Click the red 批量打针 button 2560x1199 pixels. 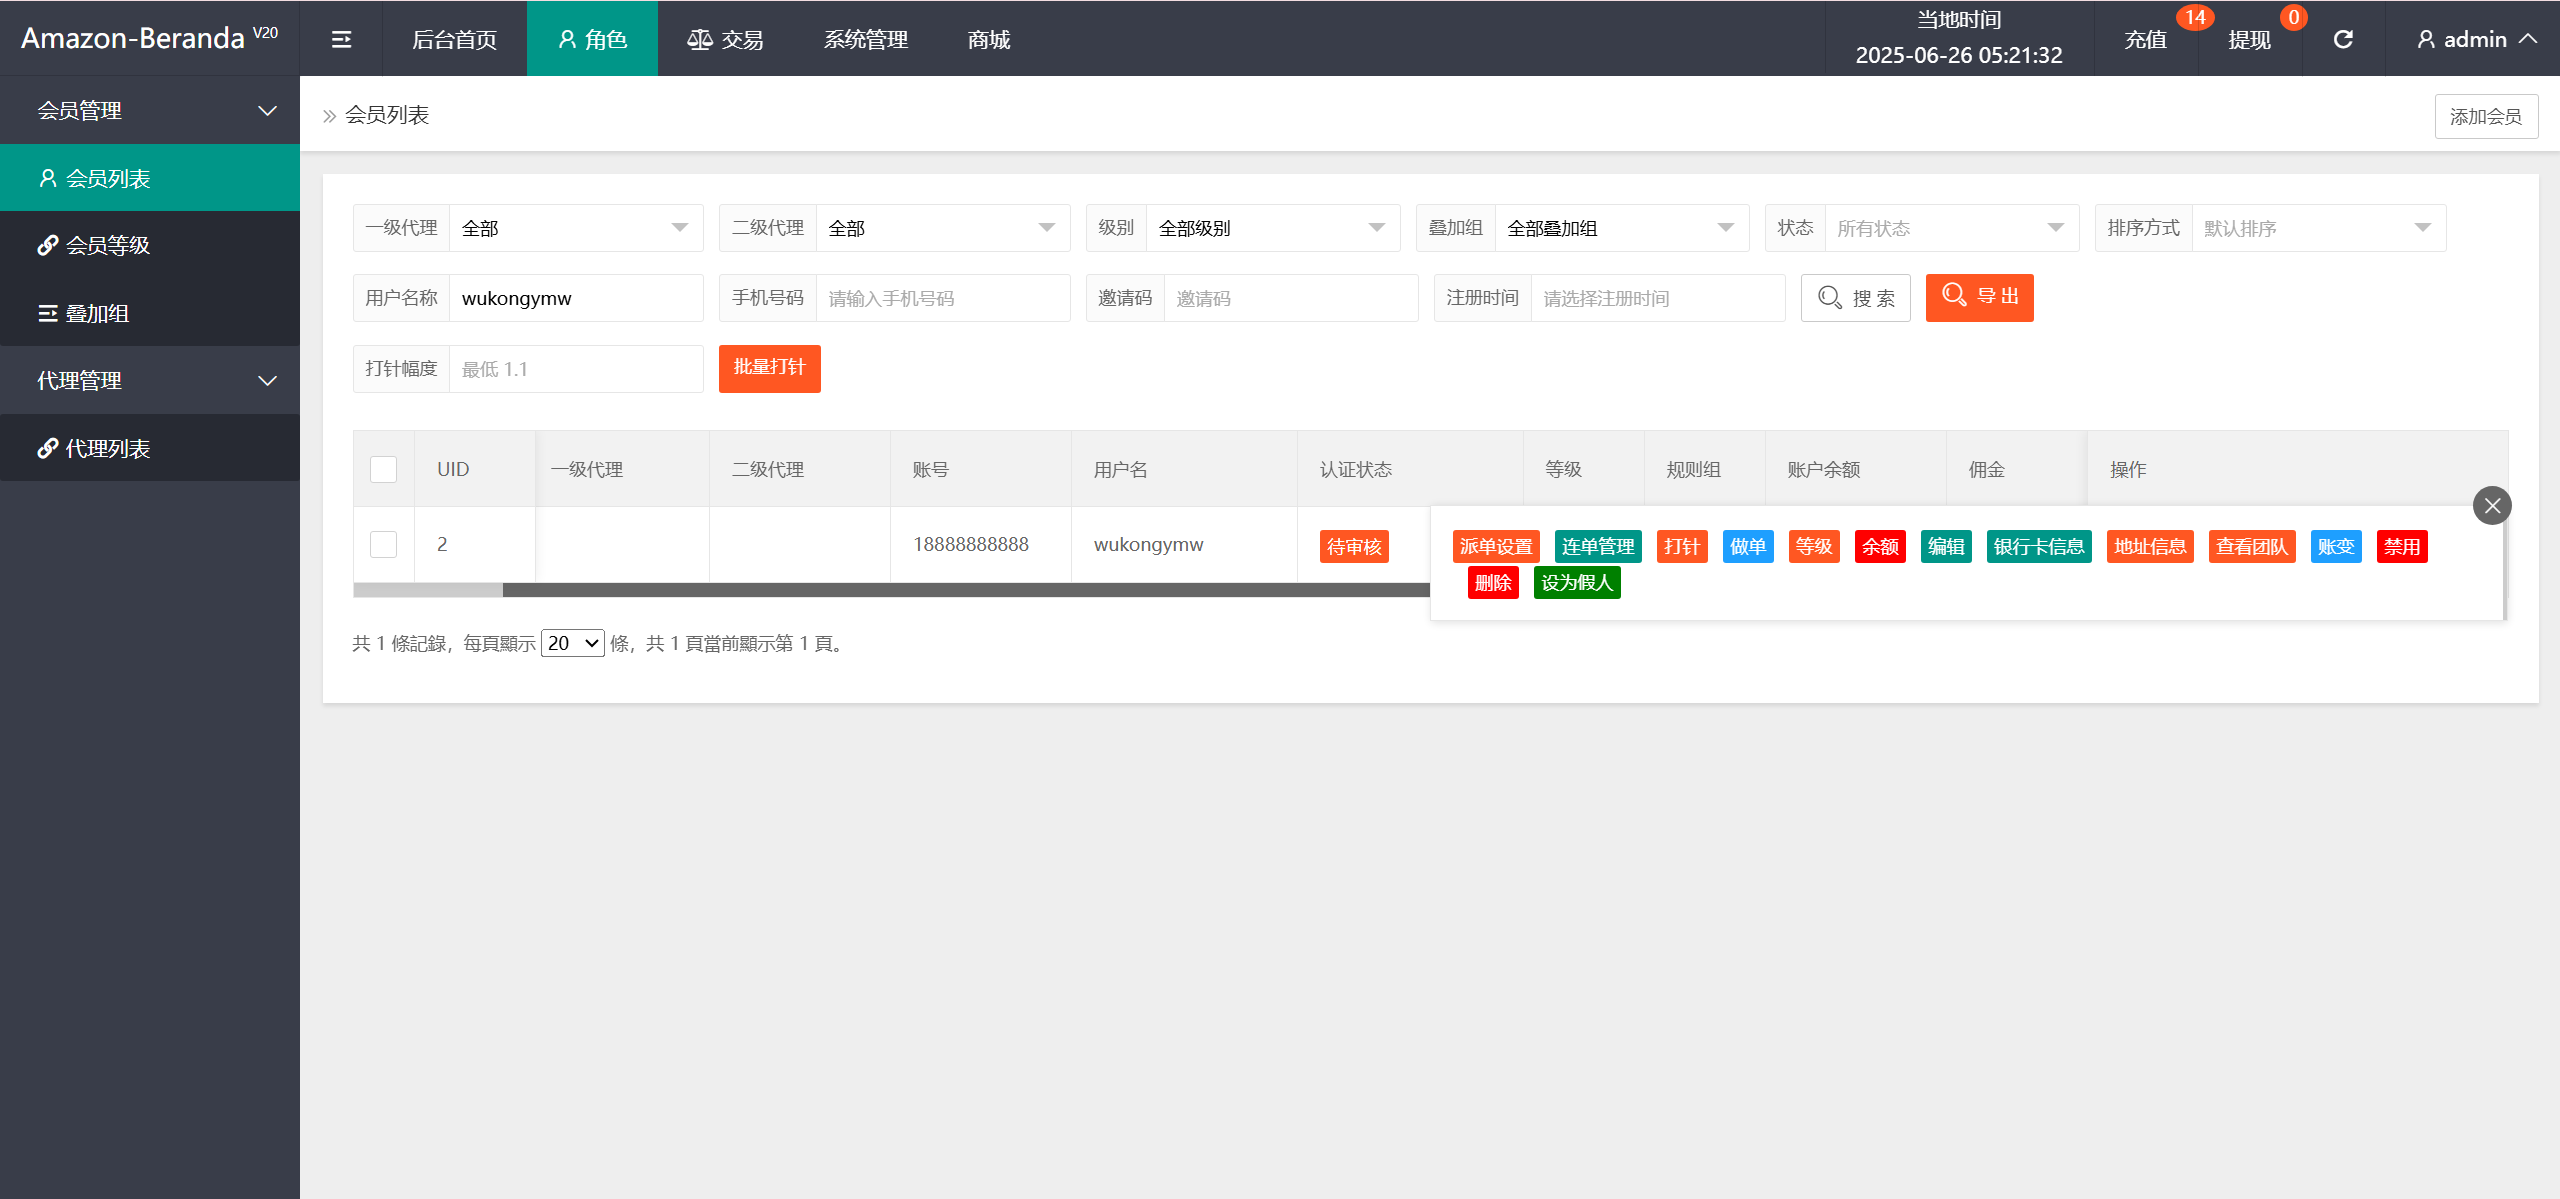pyautogui.click(x=769, y=368)
